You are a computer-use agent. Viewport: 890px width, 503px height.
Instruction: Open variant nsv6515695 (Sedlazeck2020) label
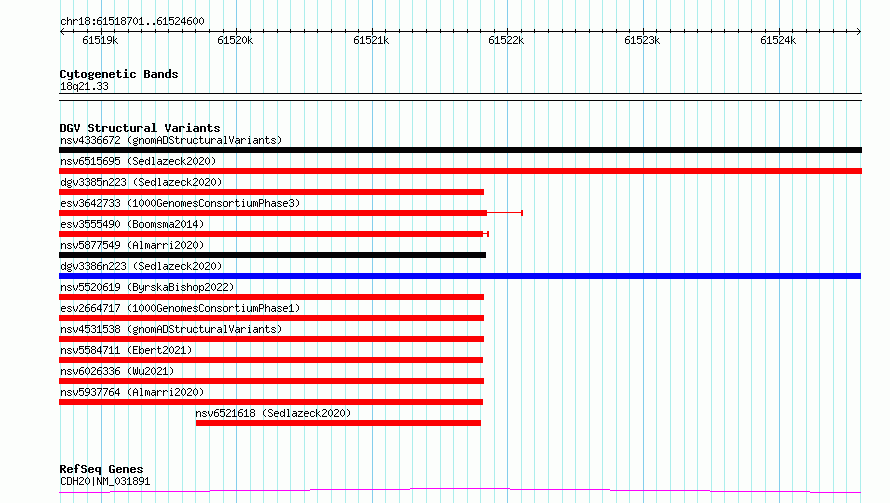pos(138,161)
